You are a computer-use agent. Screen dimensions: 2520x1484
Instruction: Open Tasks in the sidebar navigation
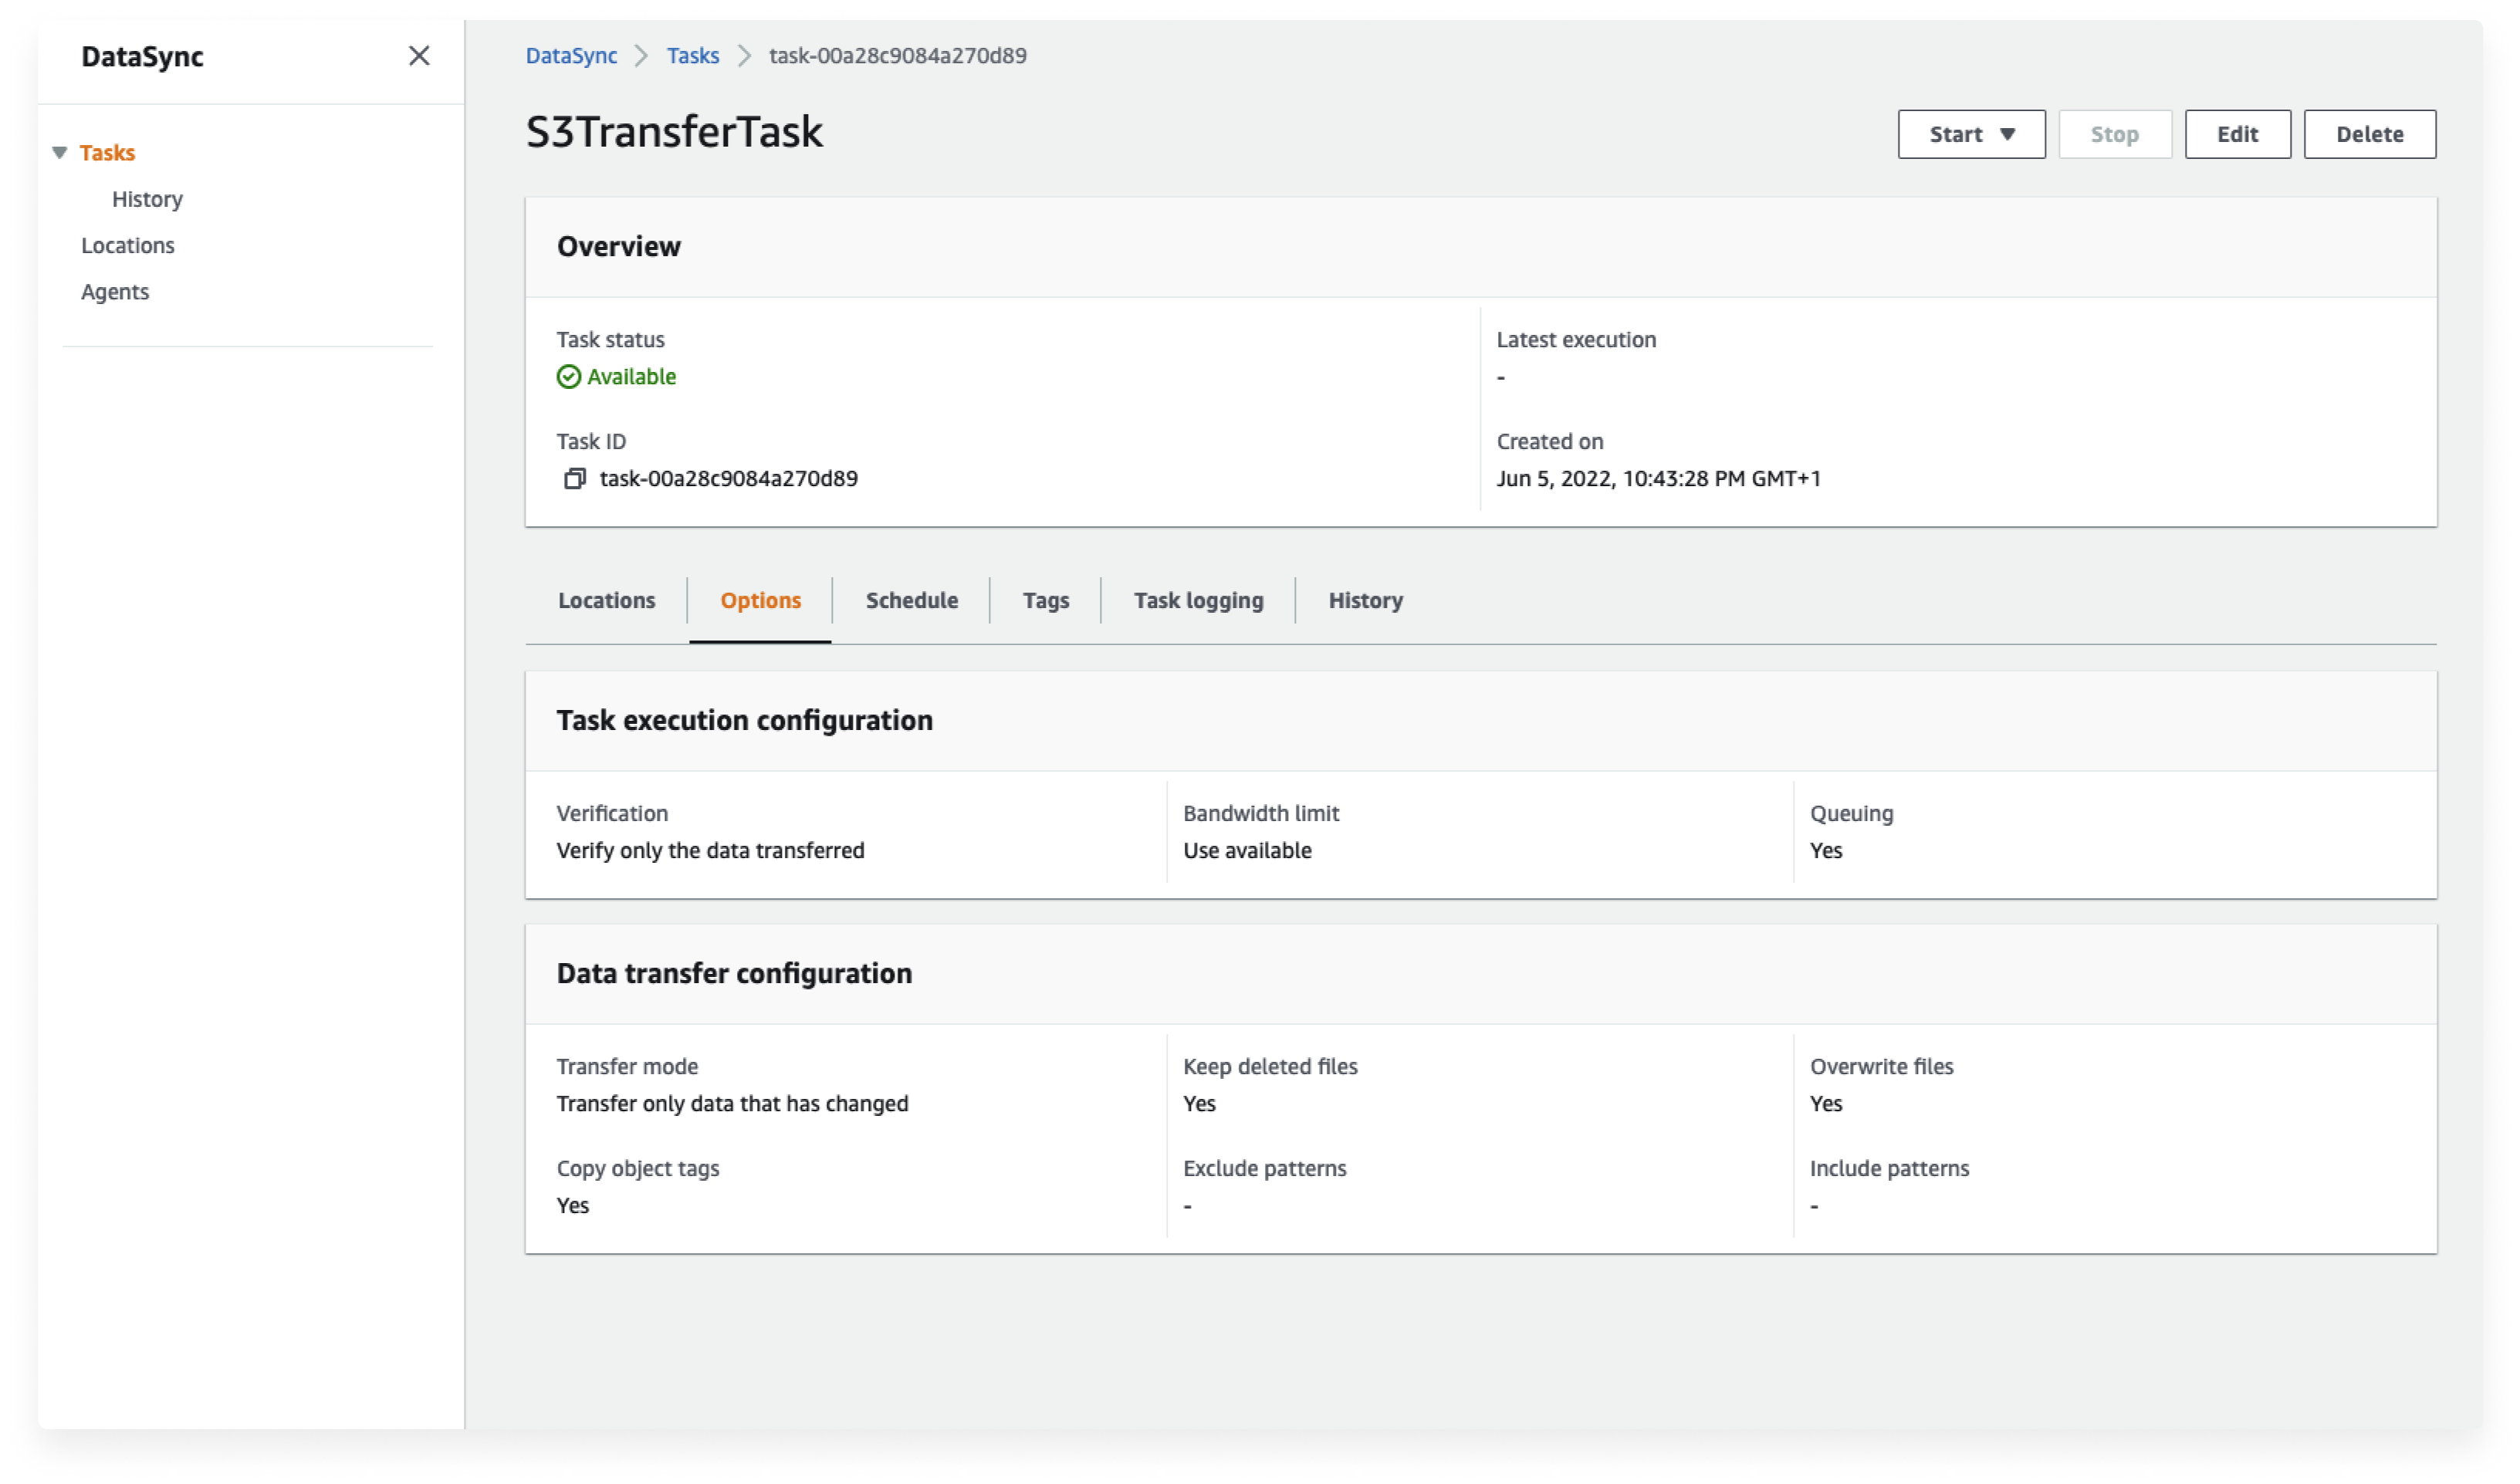tap(107, 153)
